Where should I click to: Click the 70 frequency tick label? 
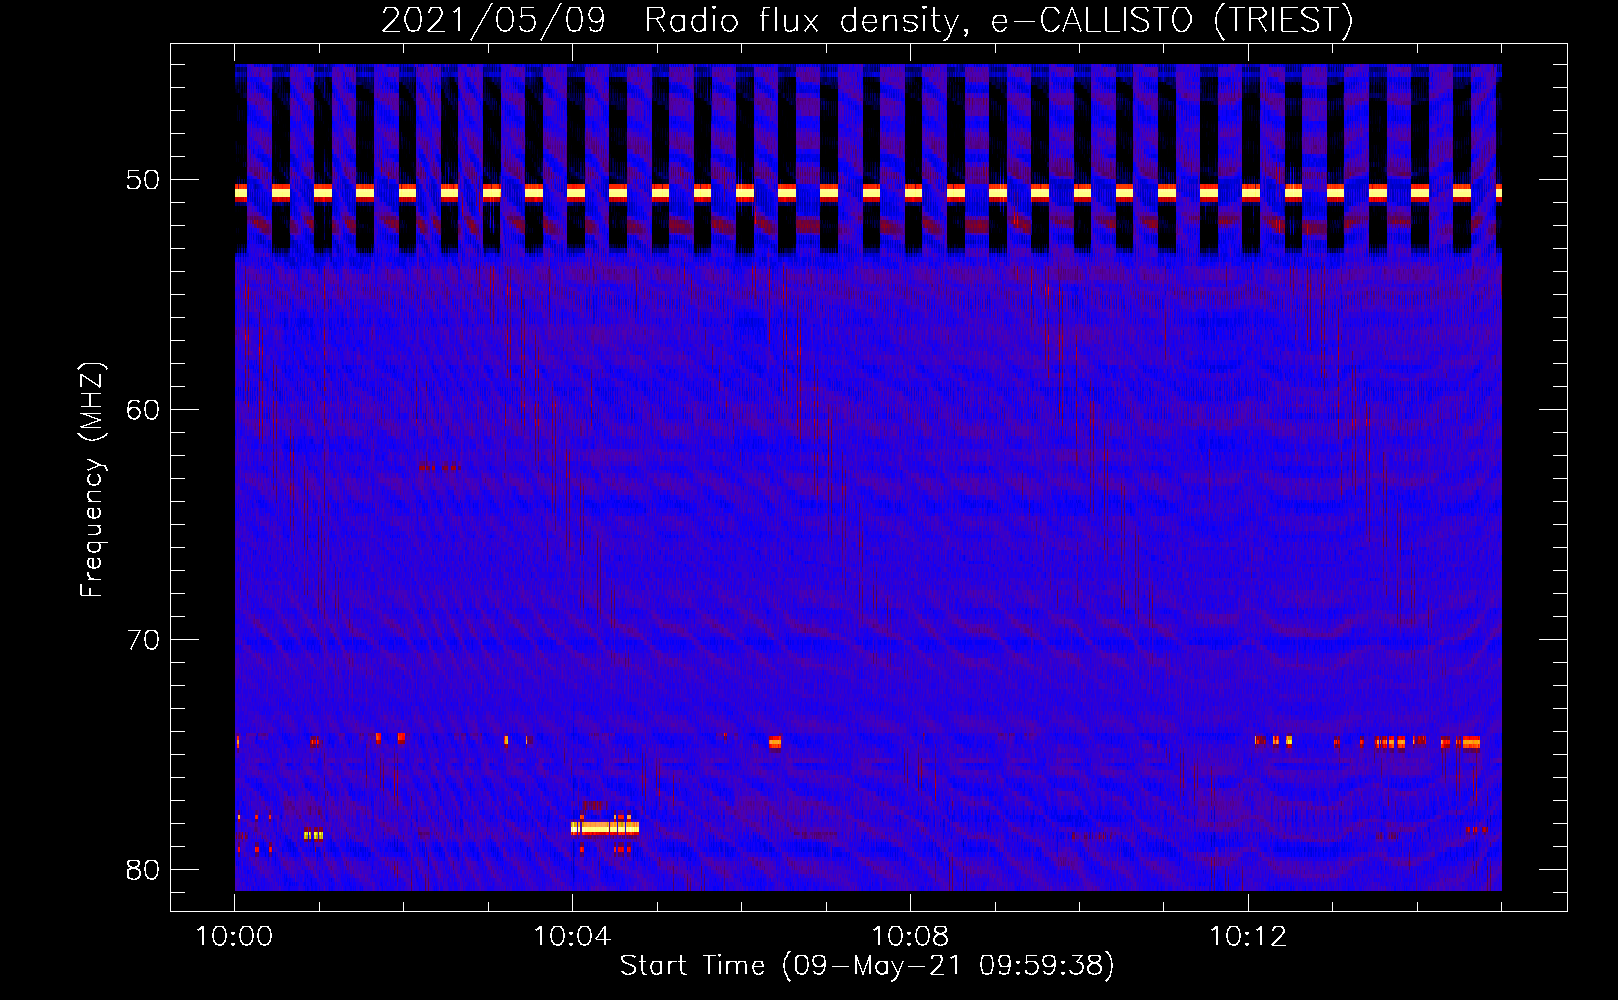(x=144, y=640)
